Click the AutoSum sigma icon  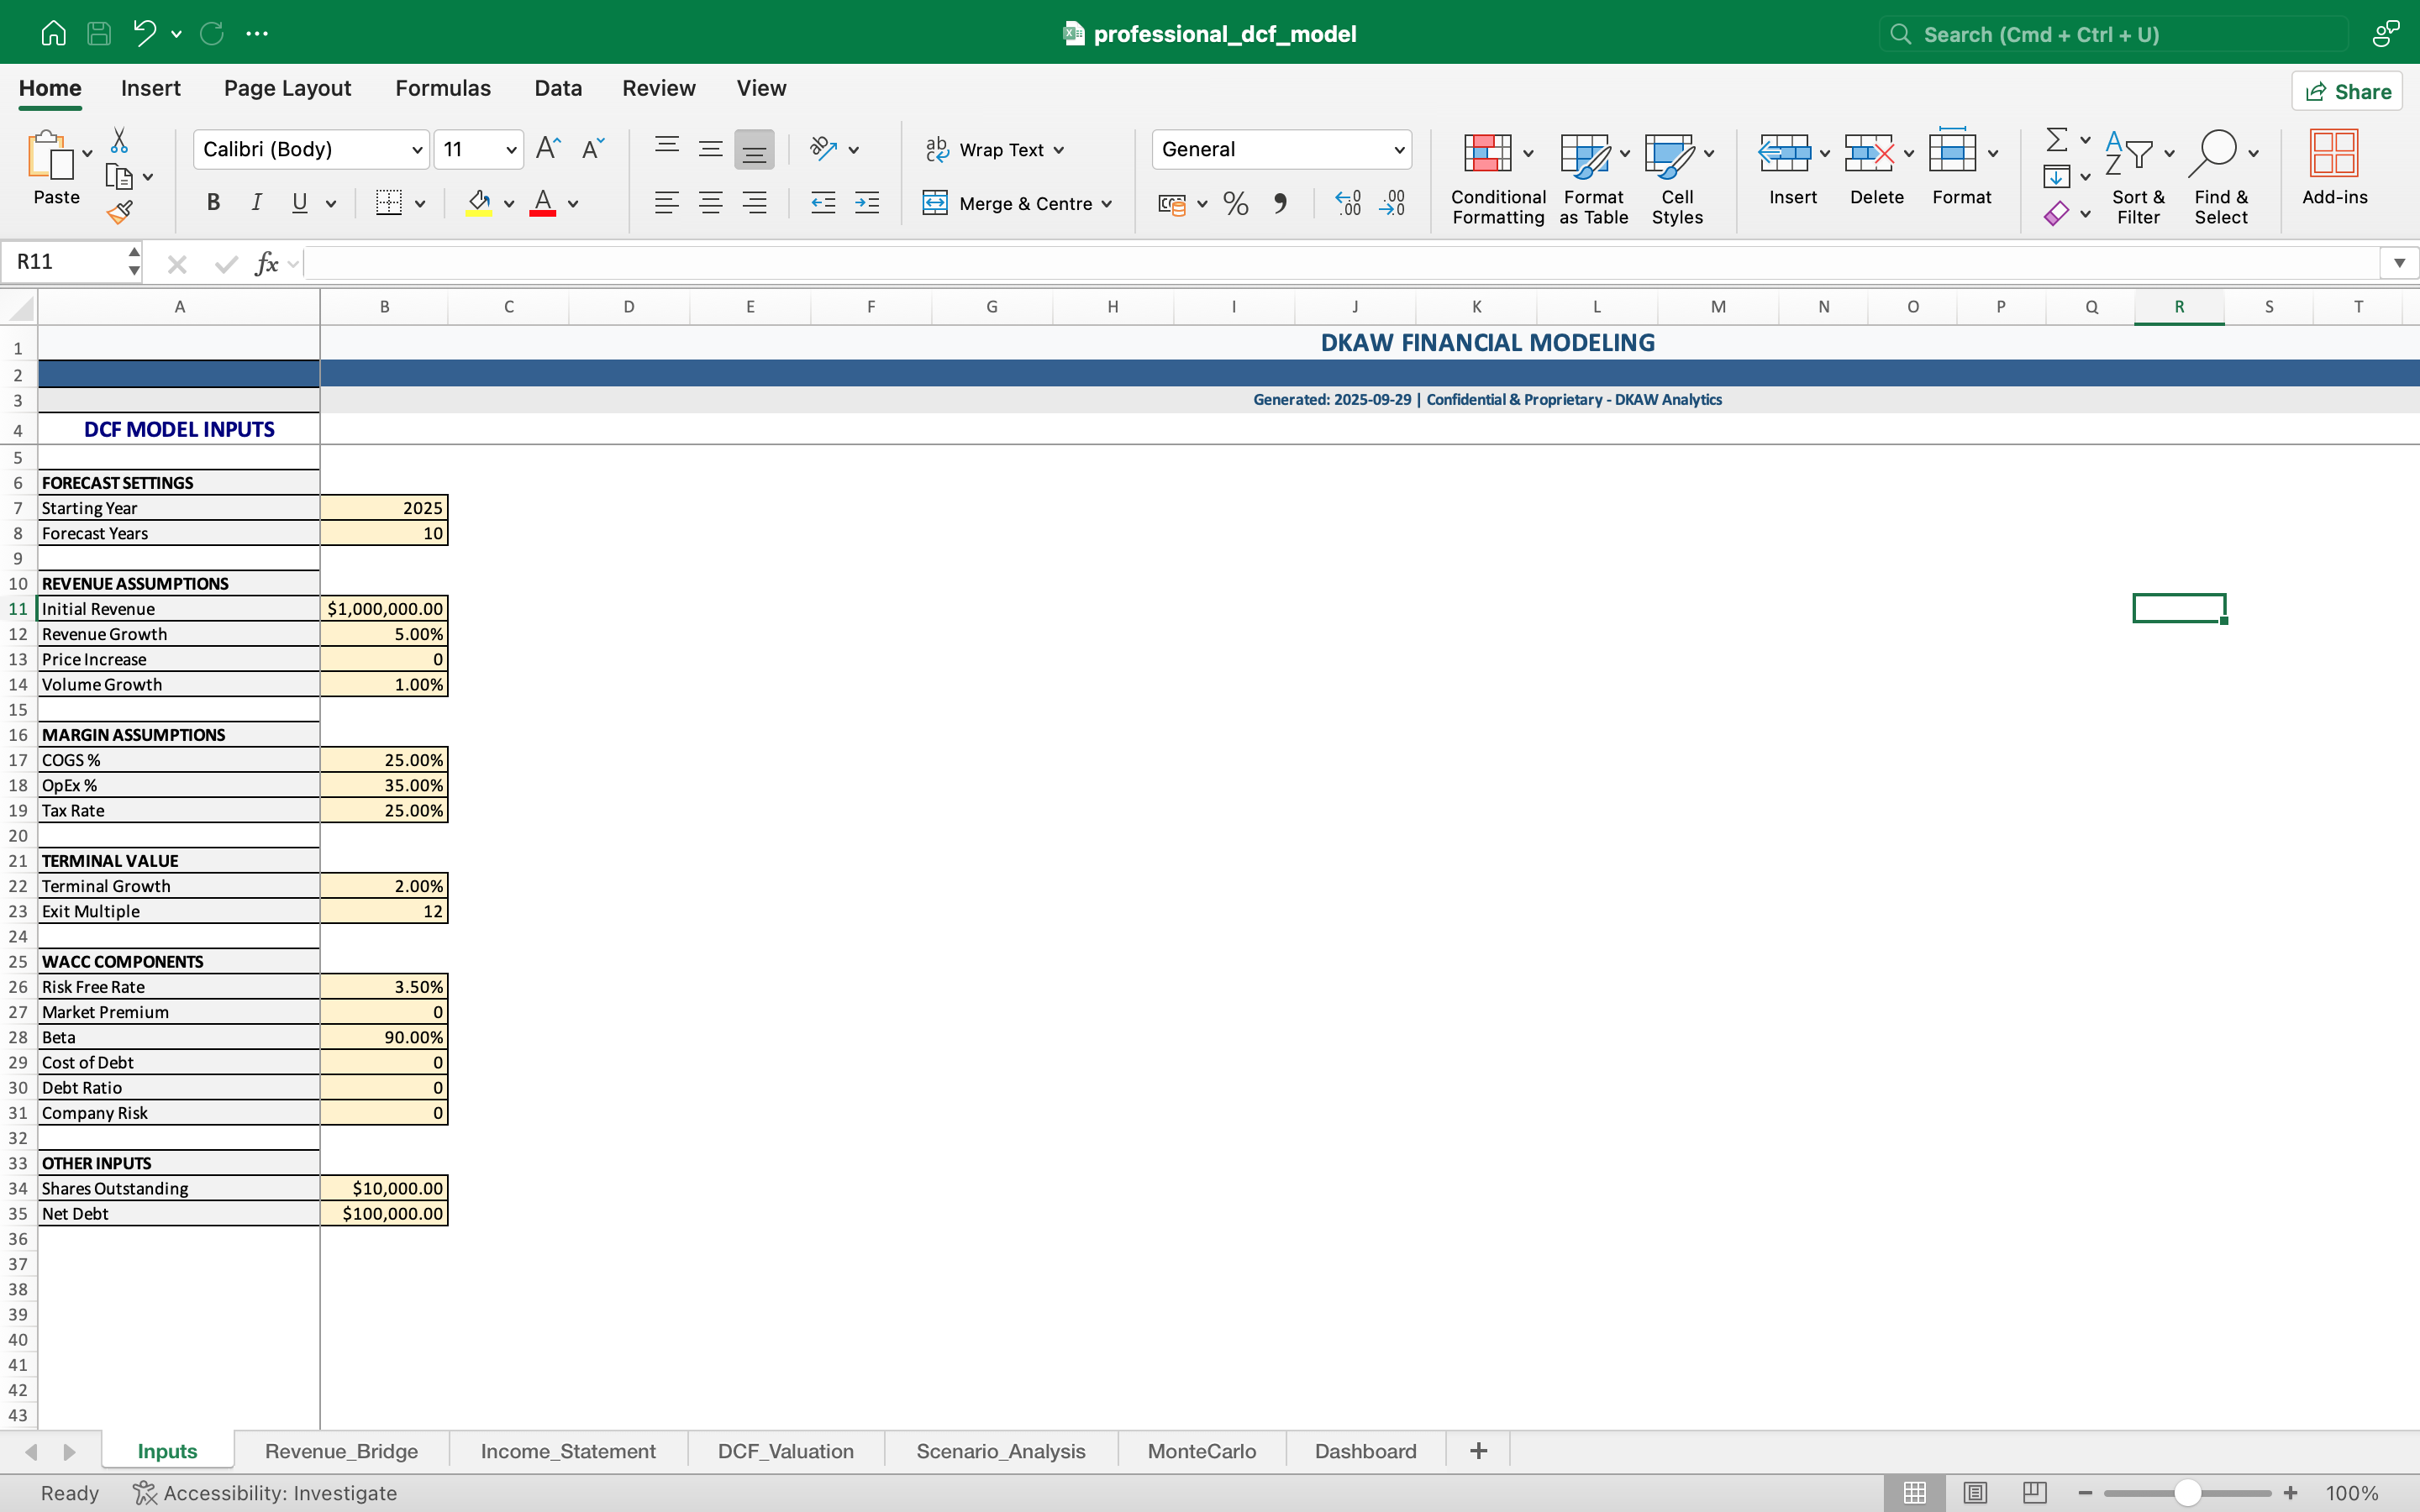coord(2056,139)
